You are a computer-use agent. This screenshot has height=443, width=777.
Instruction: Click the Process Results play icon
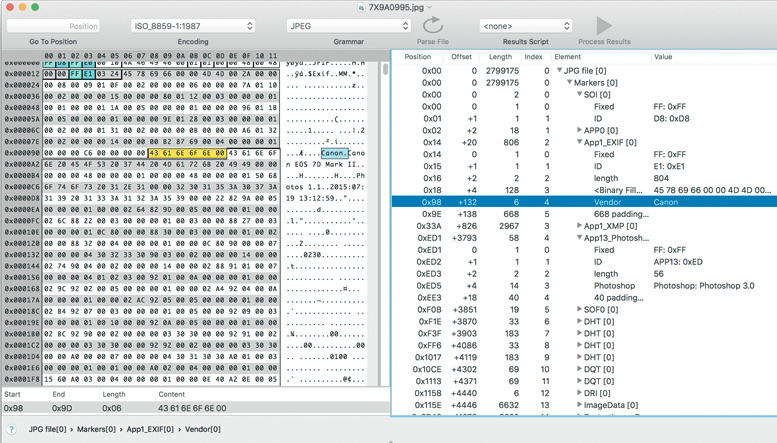pyautogui.click(x=604, y=25)
